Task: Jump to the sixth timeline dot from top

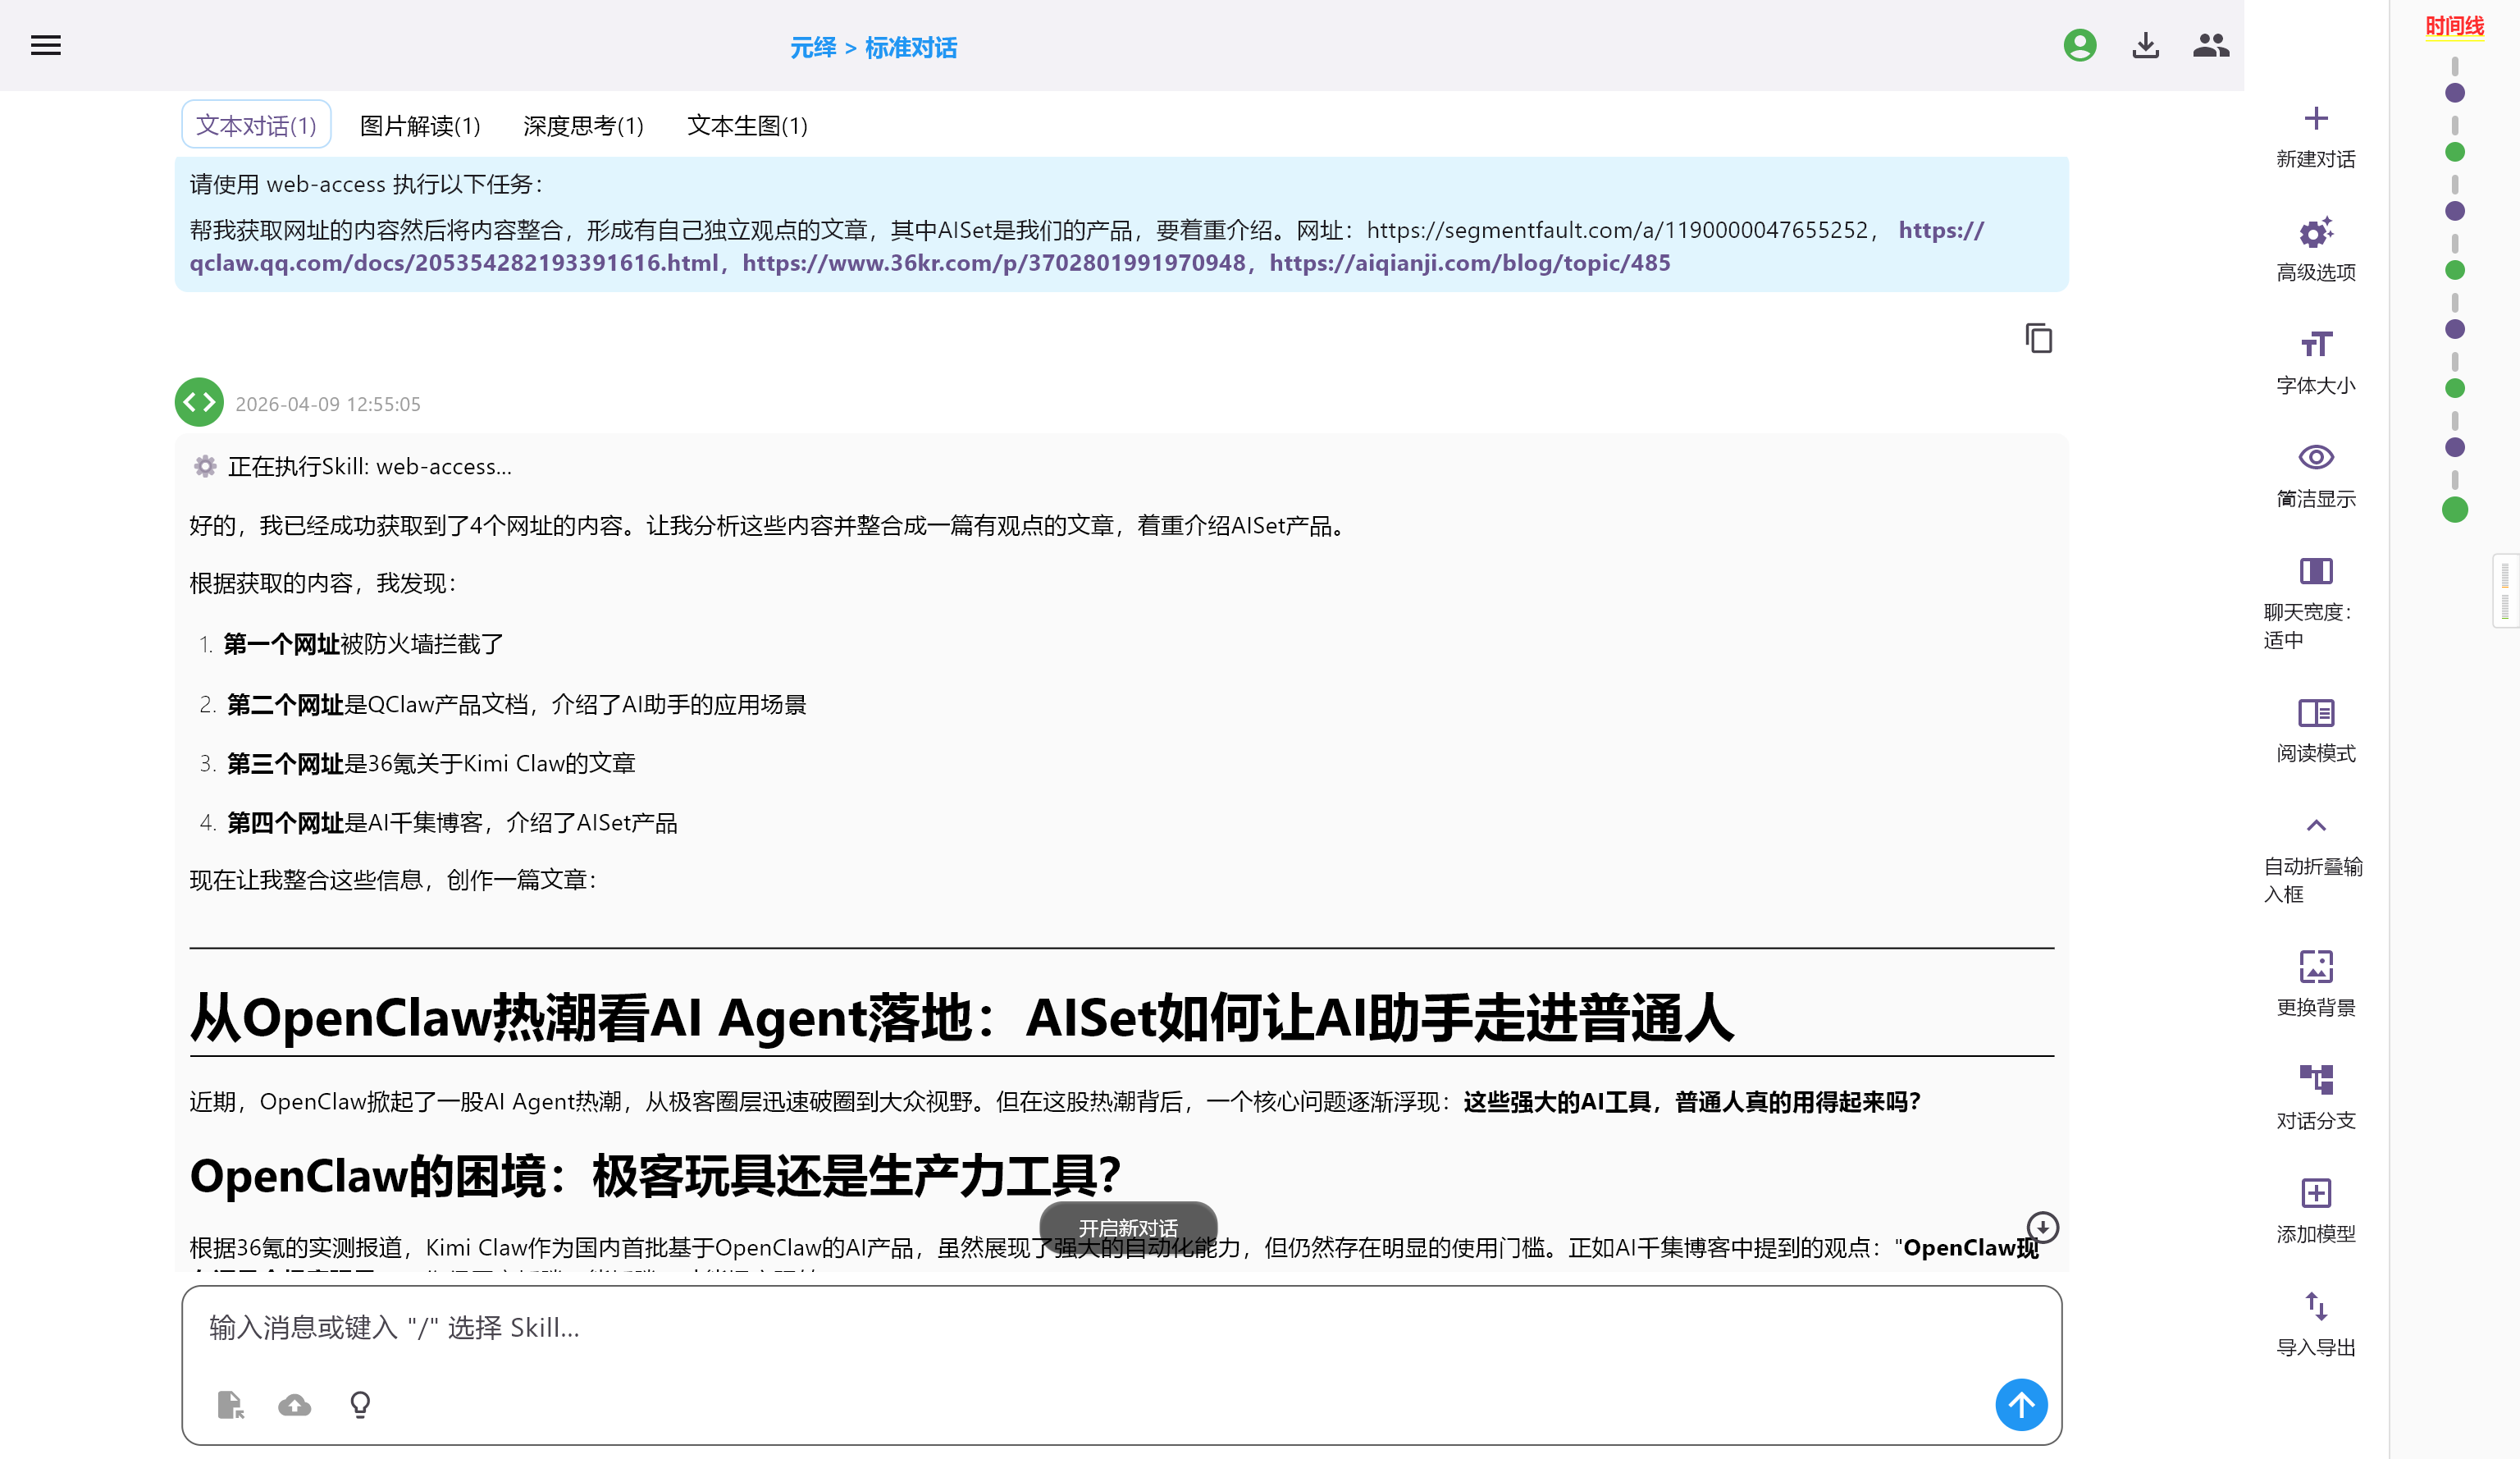Action: point(2455,388)
